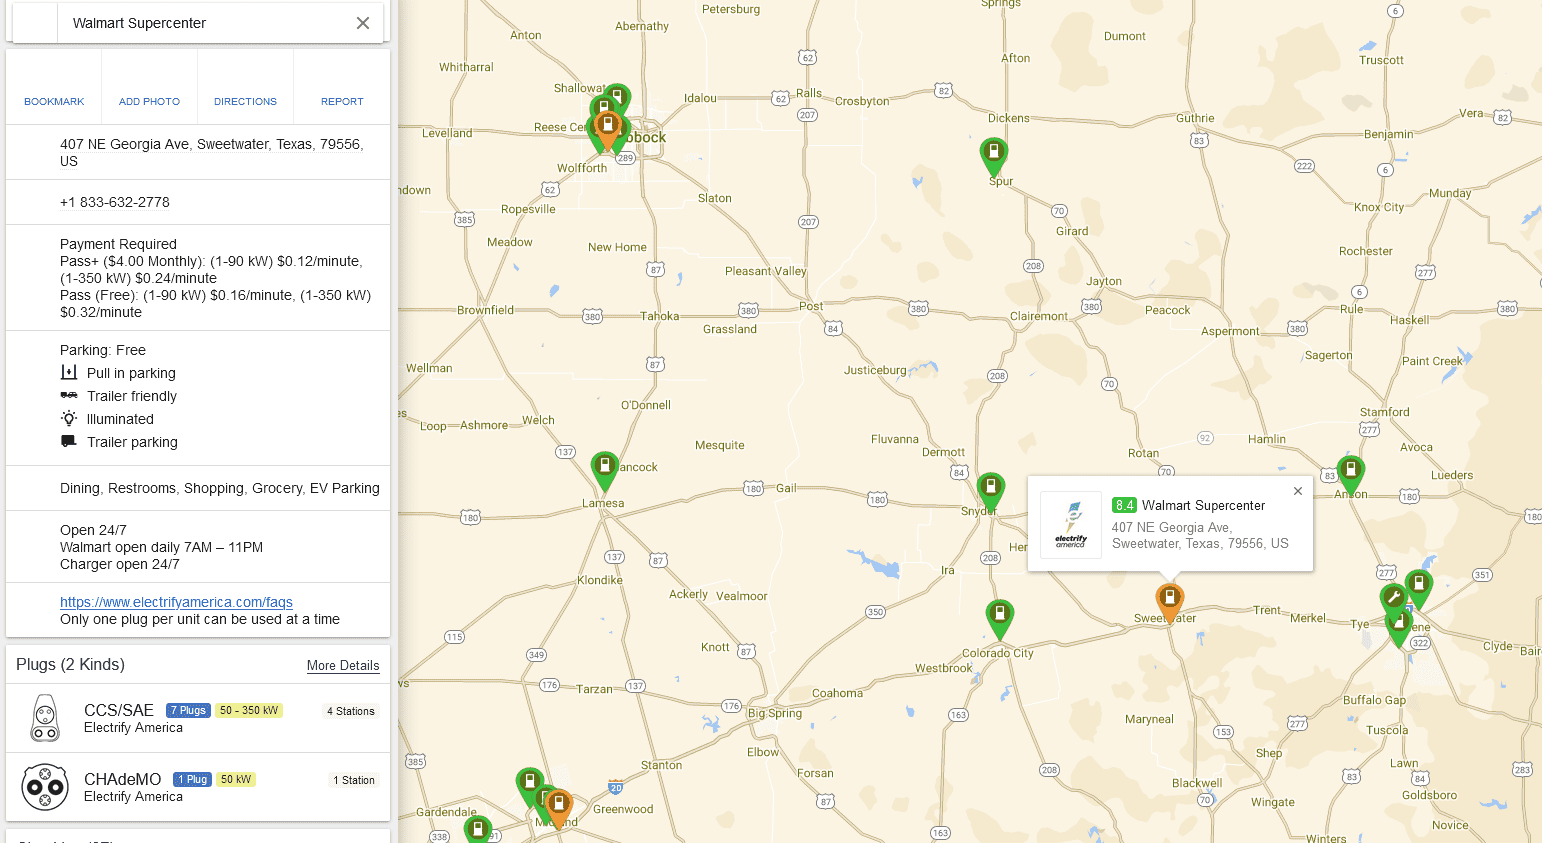Click the 4 Stations label
Image resolution: width=1542 pixels, height=843 pixels.
tap(351, 712)
